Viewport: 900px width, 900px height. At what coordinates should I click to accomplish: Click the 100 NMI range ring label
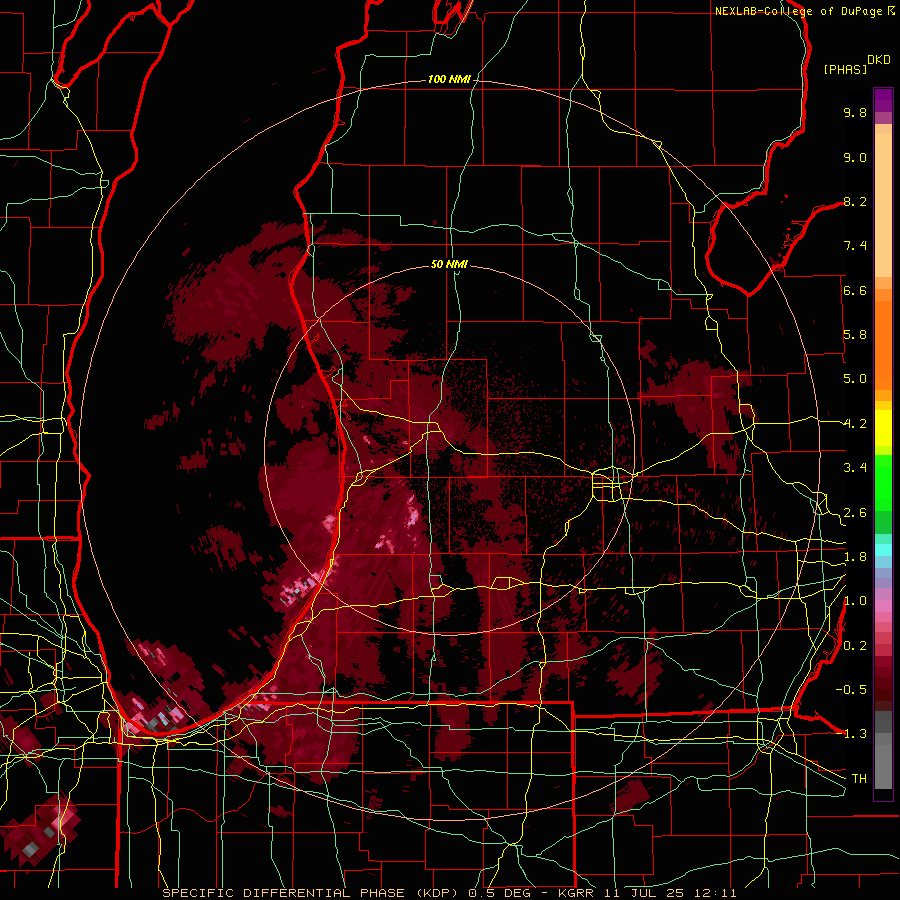tap(448, 79)
